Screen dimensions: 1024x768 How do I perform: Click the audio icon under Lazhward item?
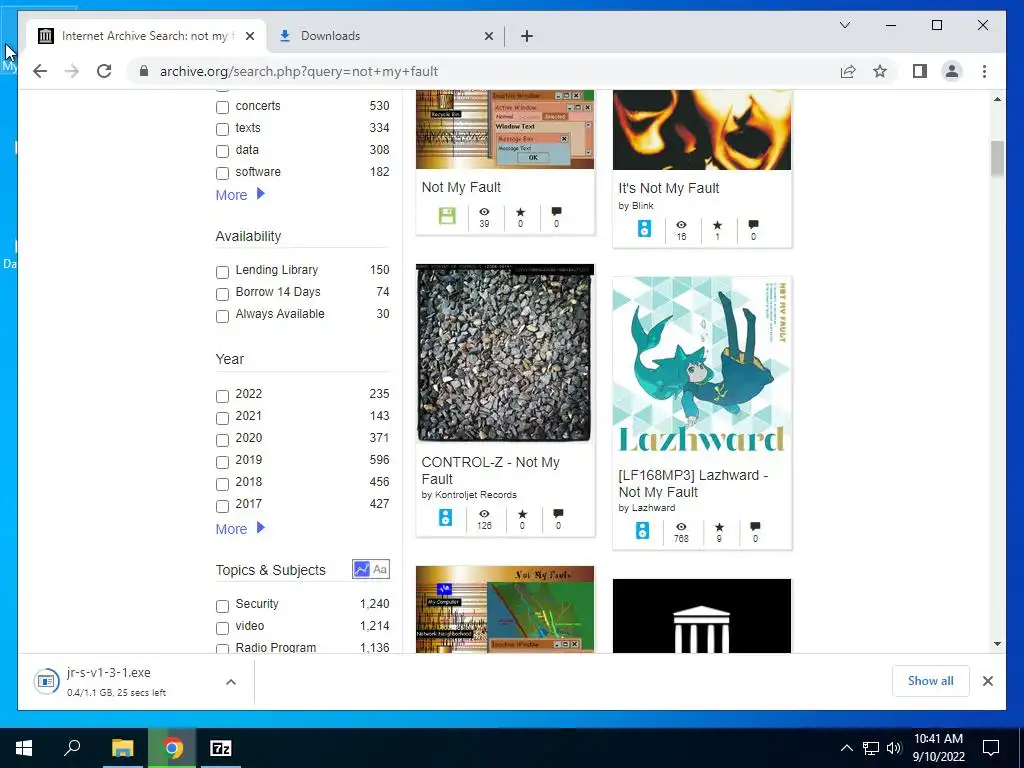tap(643, 530)
